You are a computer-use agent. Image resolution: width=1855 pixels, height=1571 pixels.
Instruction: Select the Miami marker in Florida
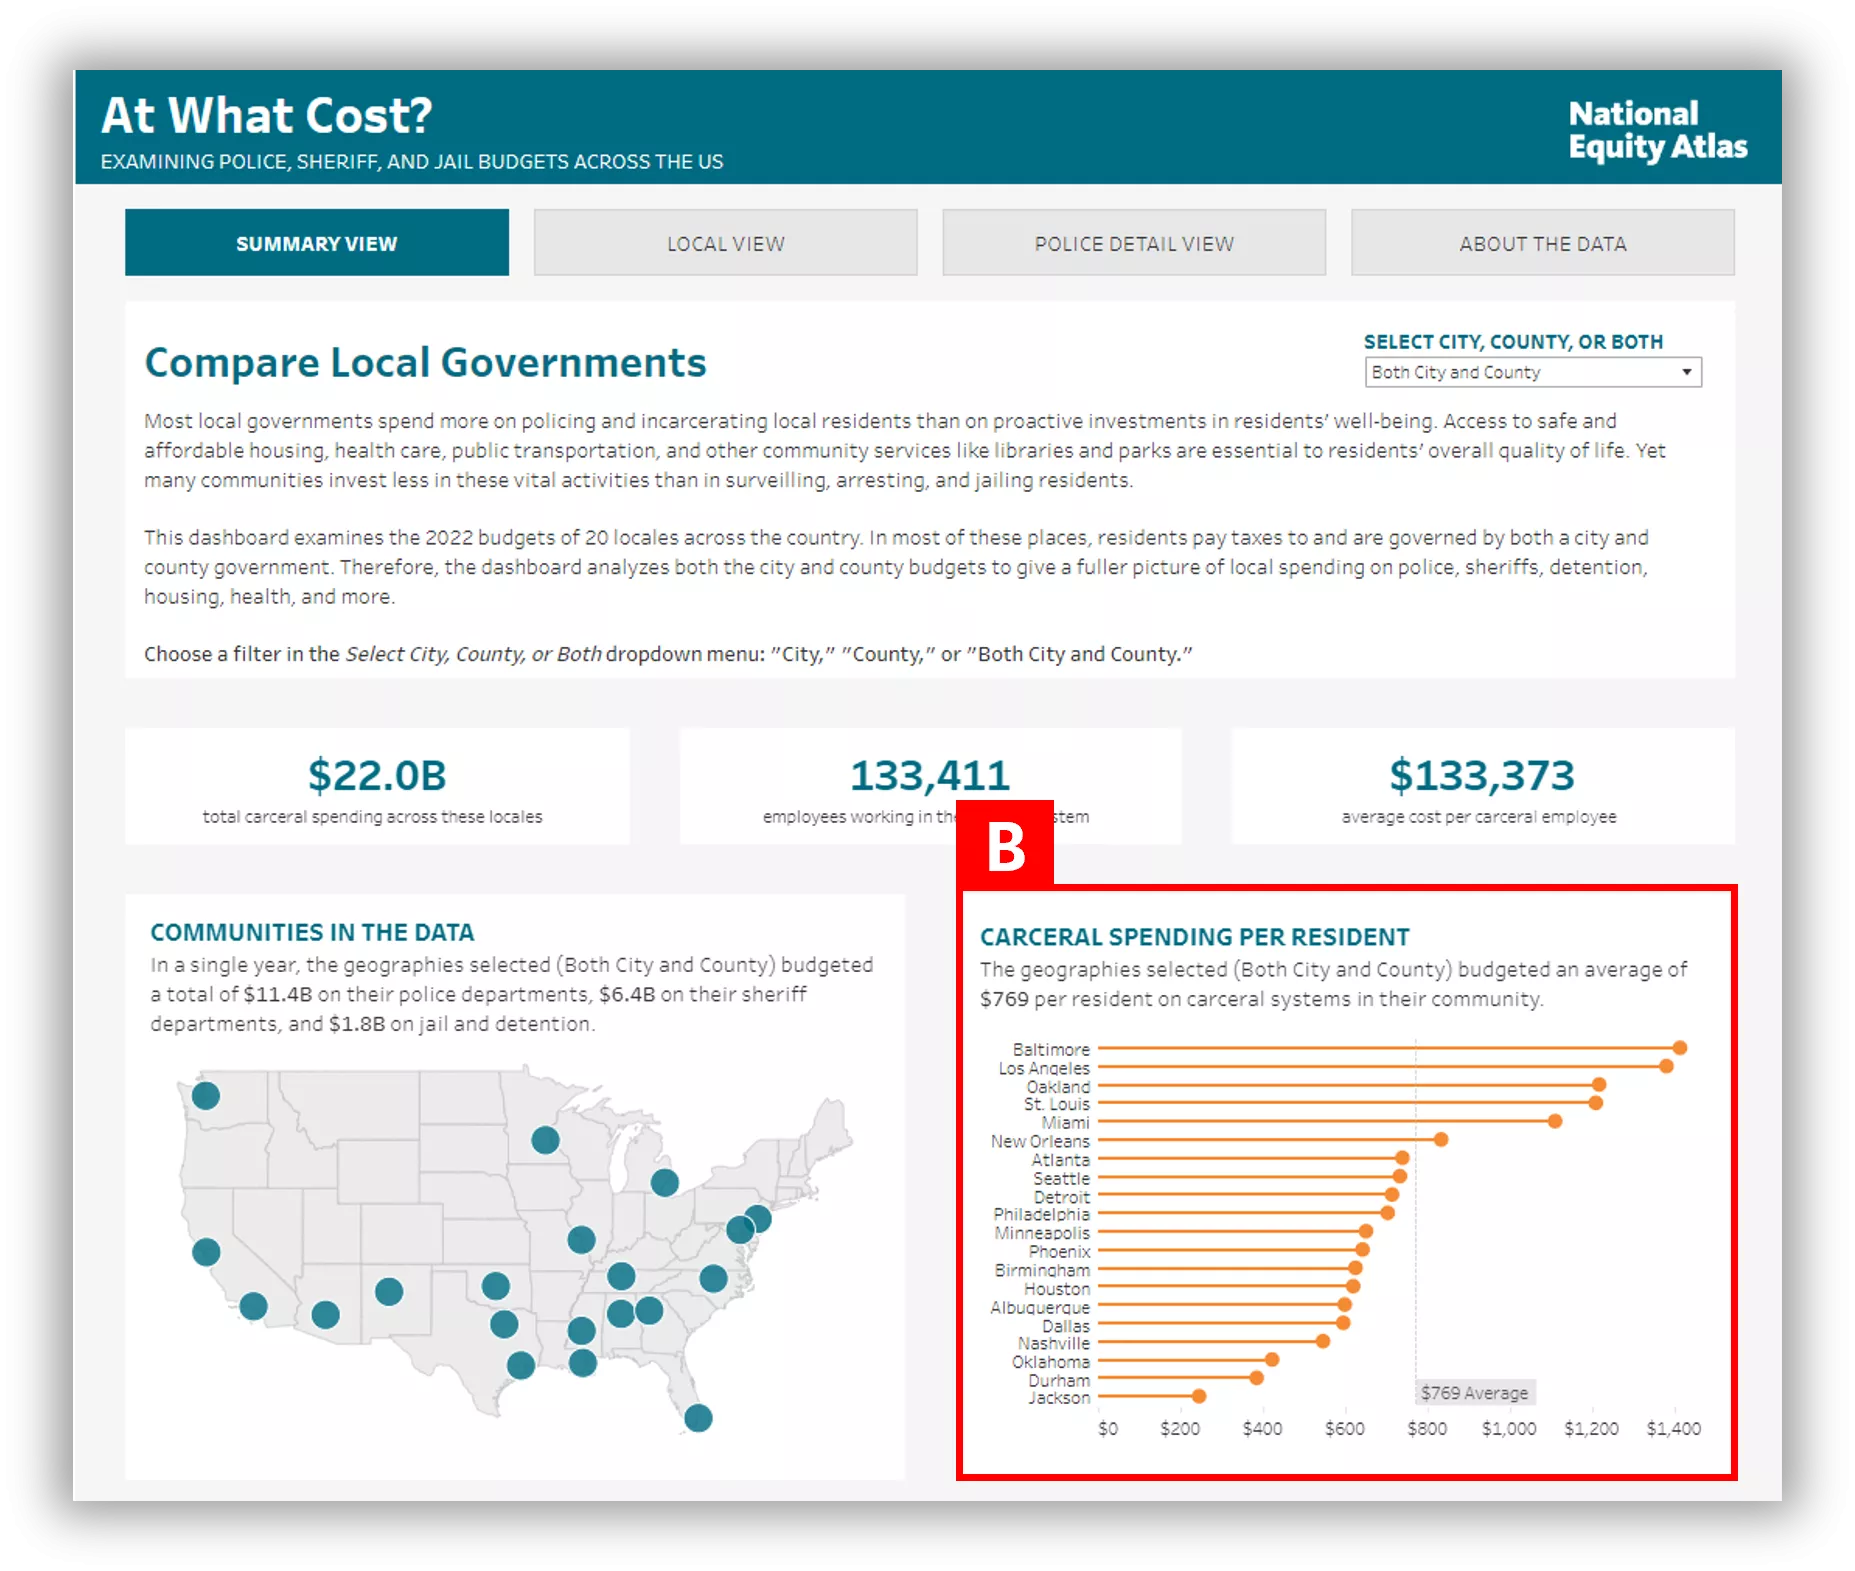698,1417
